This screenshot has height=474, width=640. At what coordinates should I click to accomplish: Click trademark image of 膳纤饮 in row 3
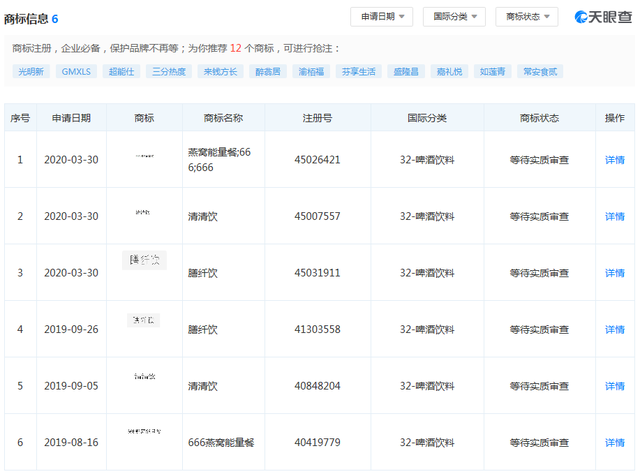pos(144,261)
